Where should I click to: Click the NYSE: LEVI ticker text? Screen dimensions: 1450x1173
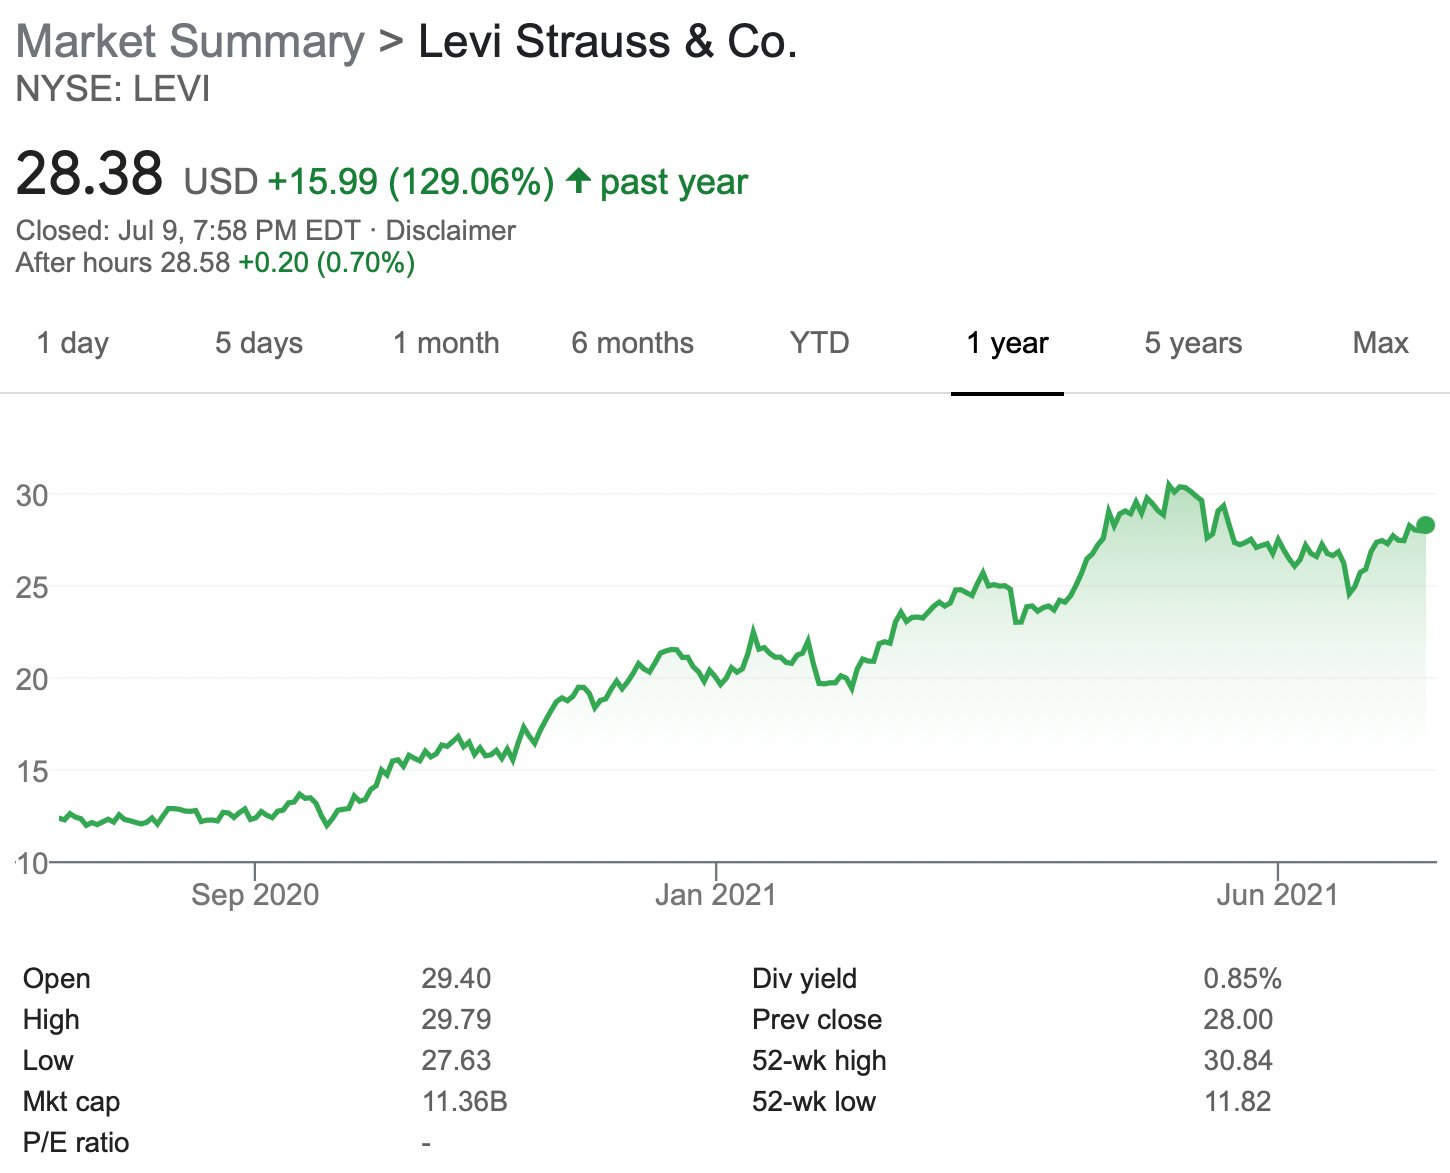[x=113, y=89]
